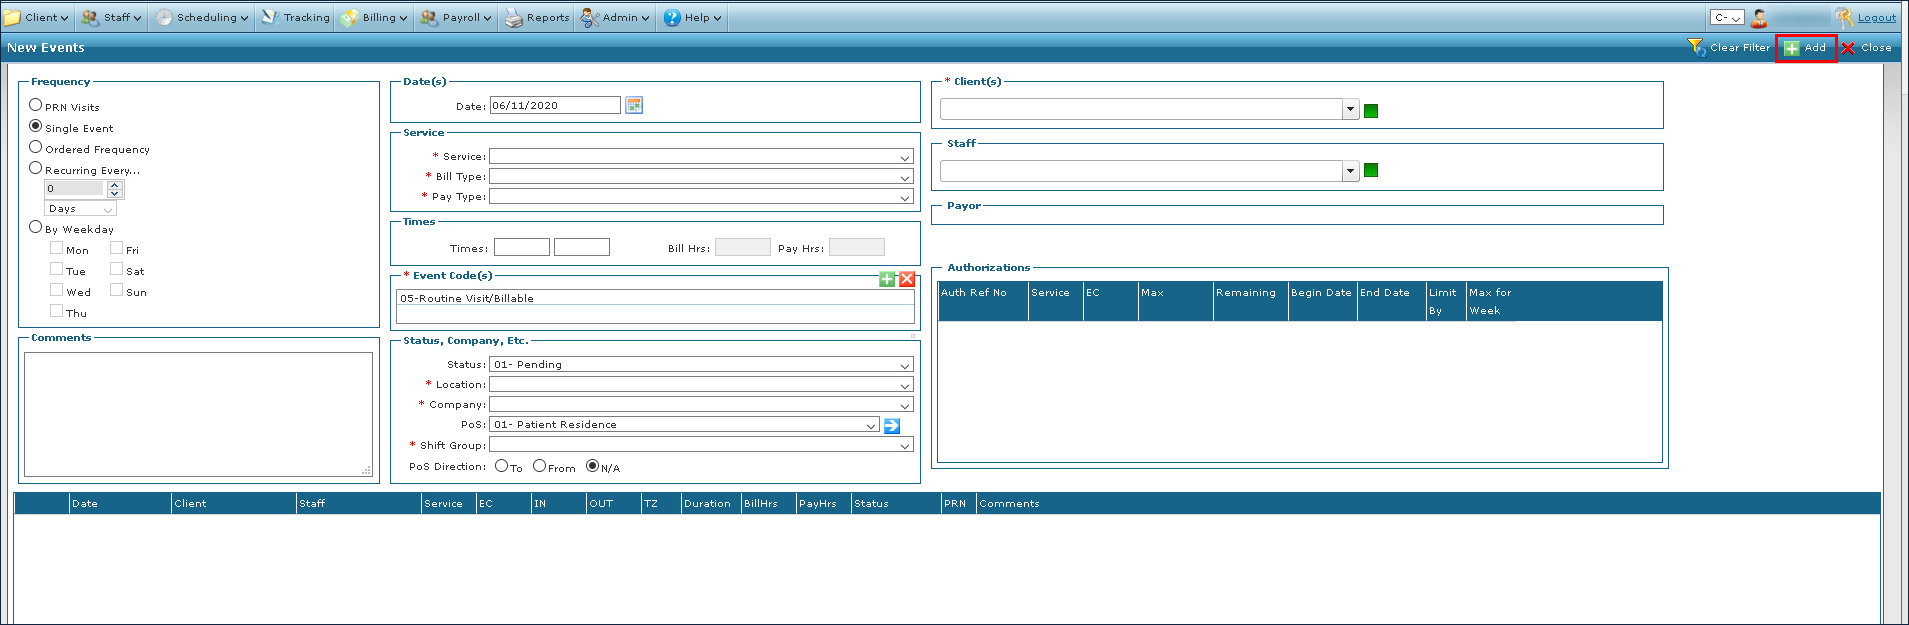Image resolution: width=1909 pixels, height=625 pixels.
Task: Open the Status dropdown showing 01- Pending
Action: click(904, 365)
